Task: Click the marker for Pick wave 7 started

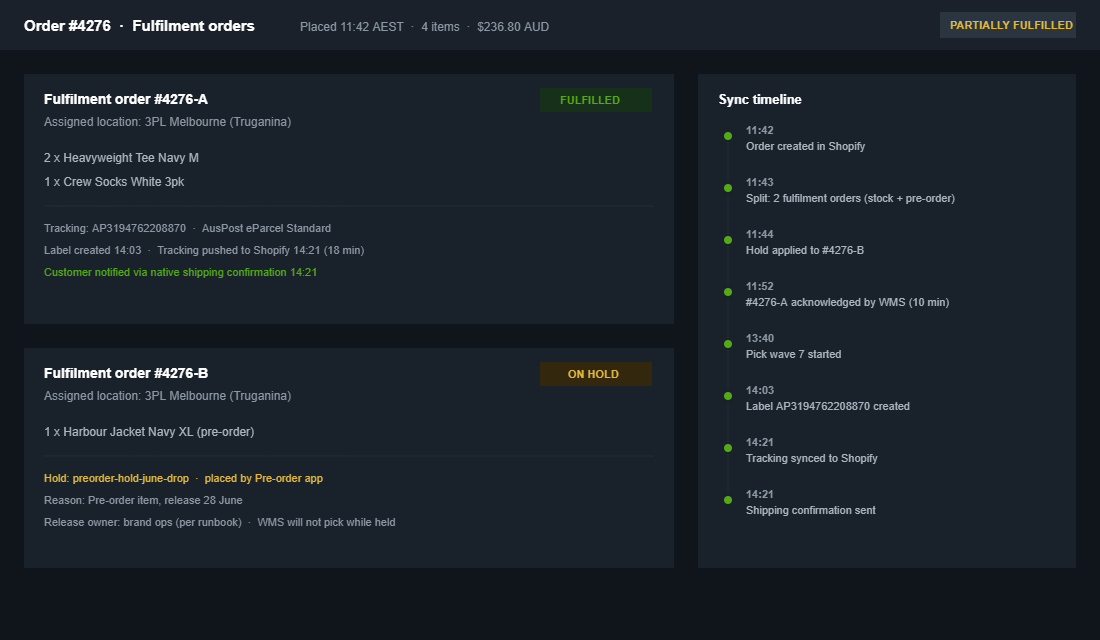Action: coord(727,344)
